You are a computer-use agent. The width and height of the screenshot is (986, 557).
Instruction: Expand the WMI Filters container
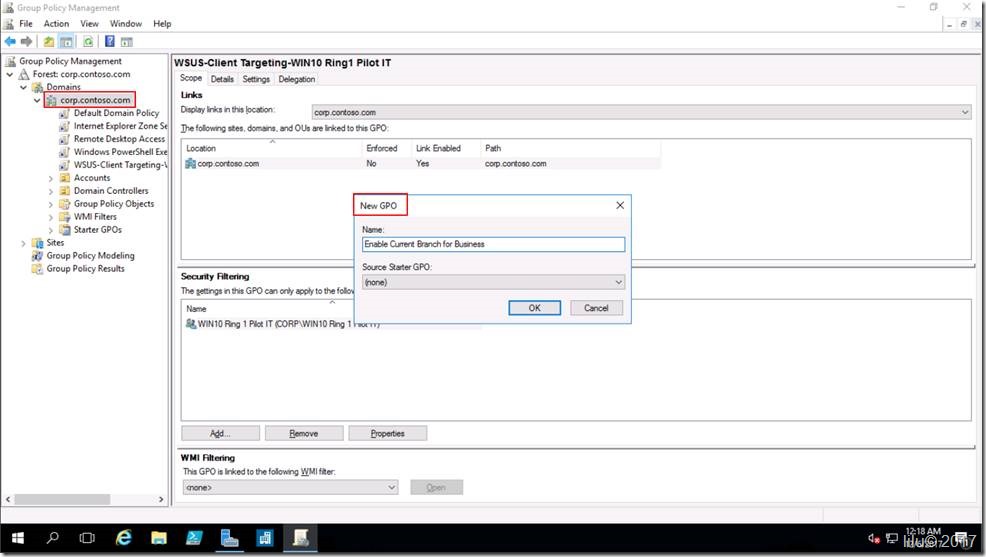coord(51,217)
